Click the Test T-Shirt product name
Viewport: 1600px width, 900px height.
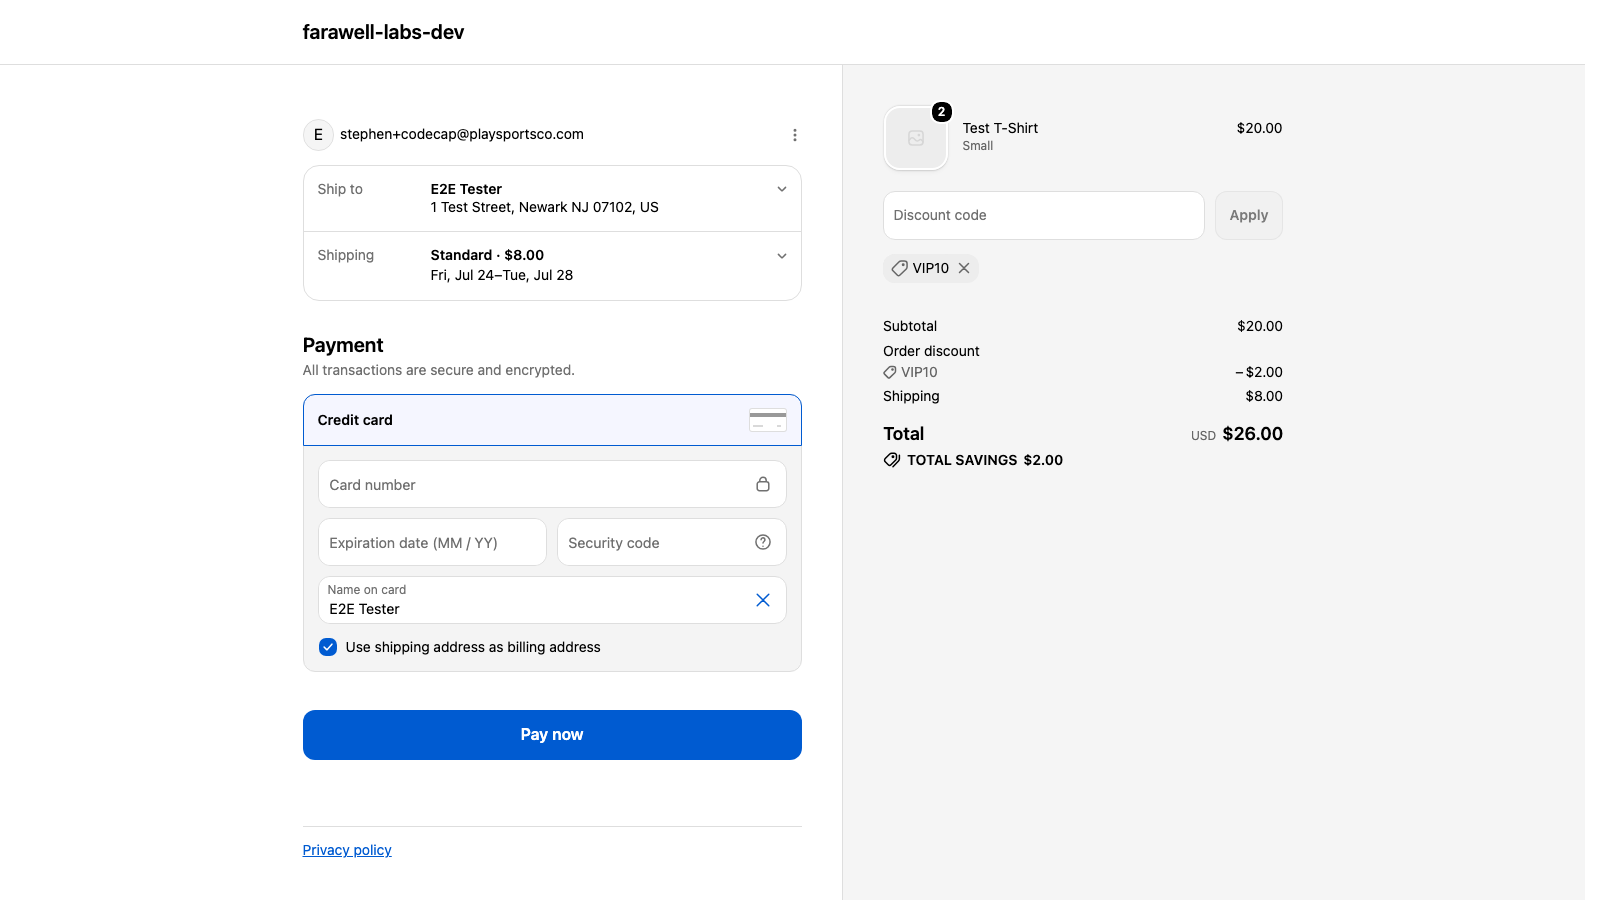point(1000,128)
